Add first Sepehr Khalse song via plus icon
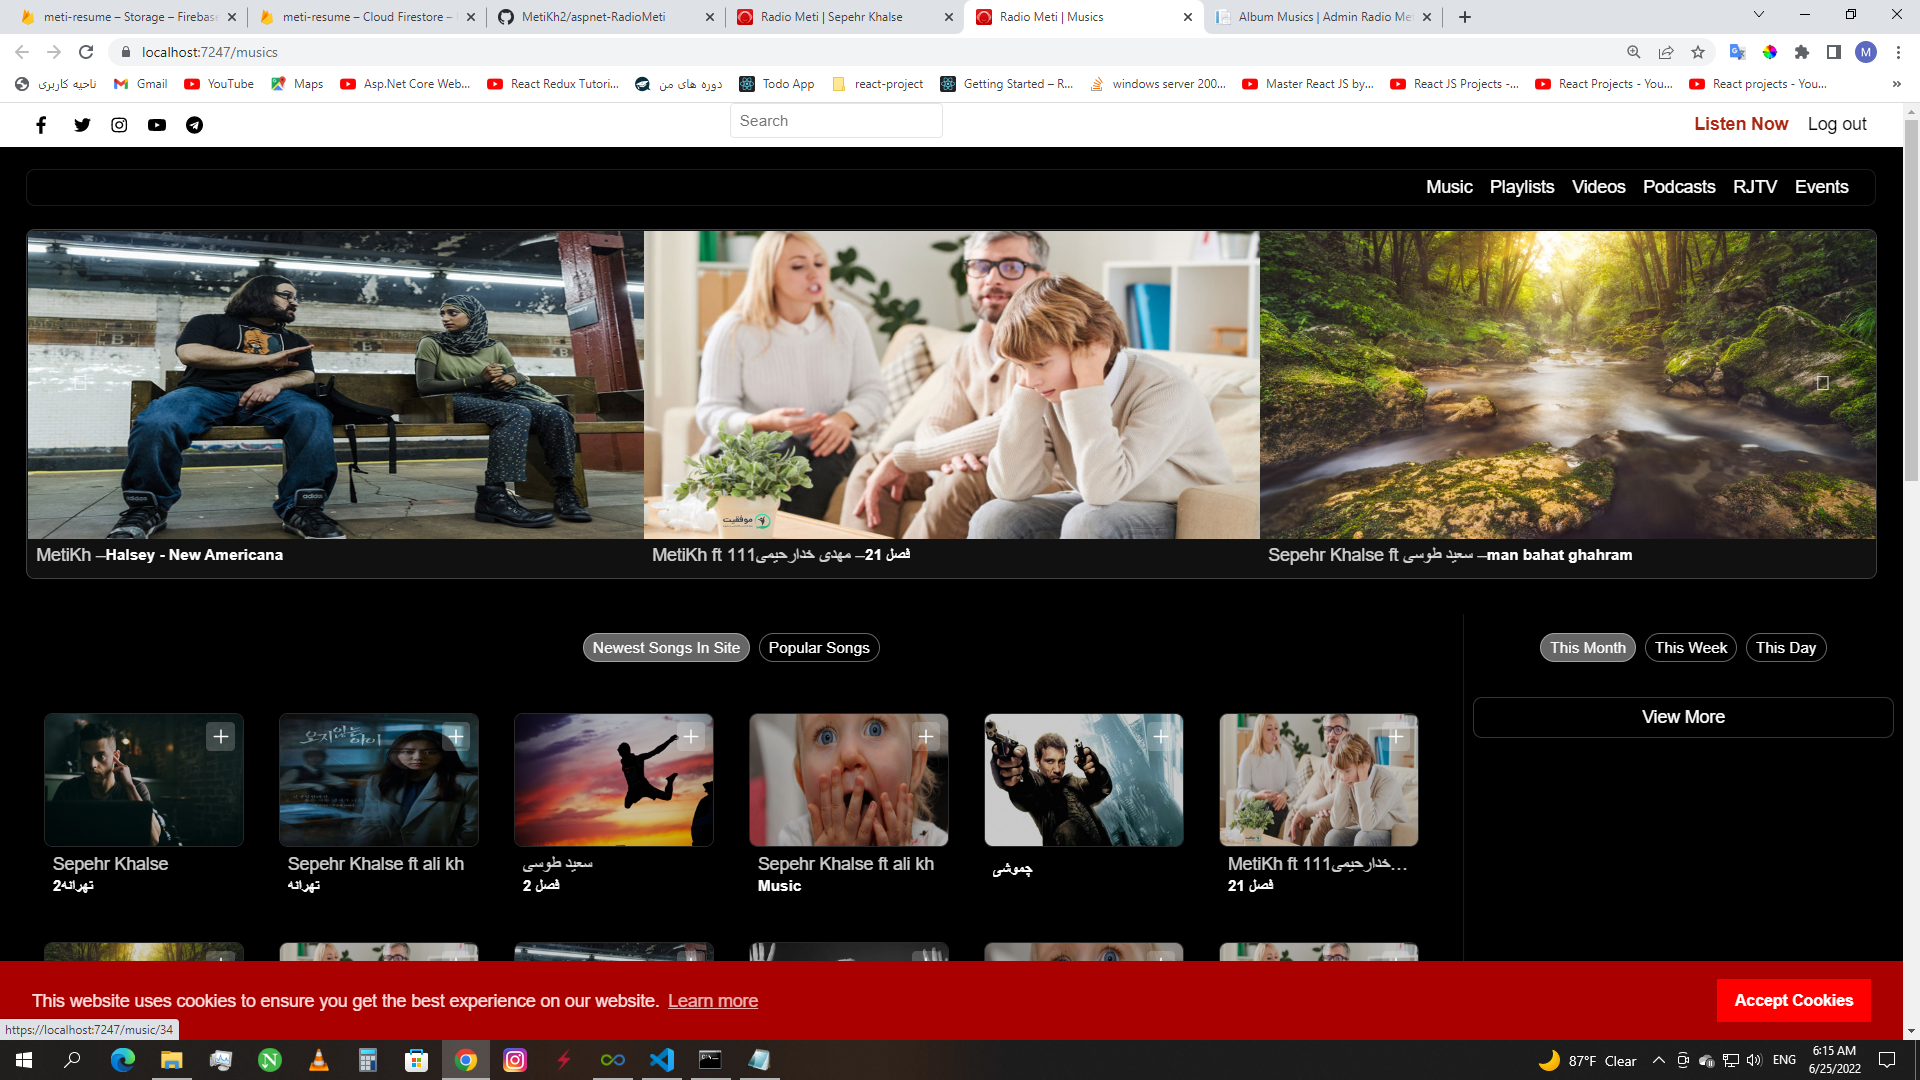The image size is (1920, 1080). [221, 737]
